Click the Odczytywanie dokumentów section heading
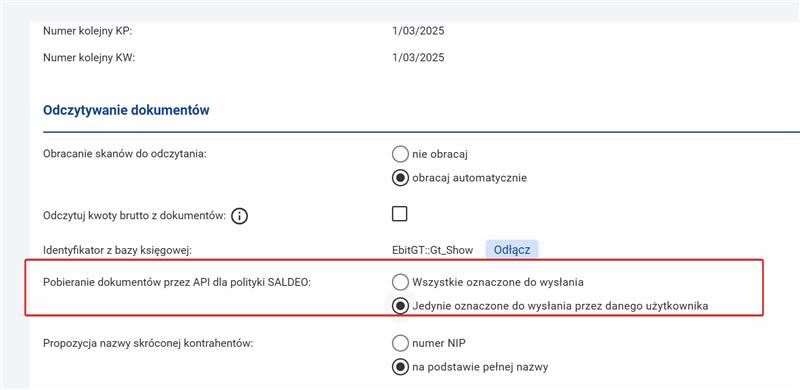800x390 pixels. point(127,110)
